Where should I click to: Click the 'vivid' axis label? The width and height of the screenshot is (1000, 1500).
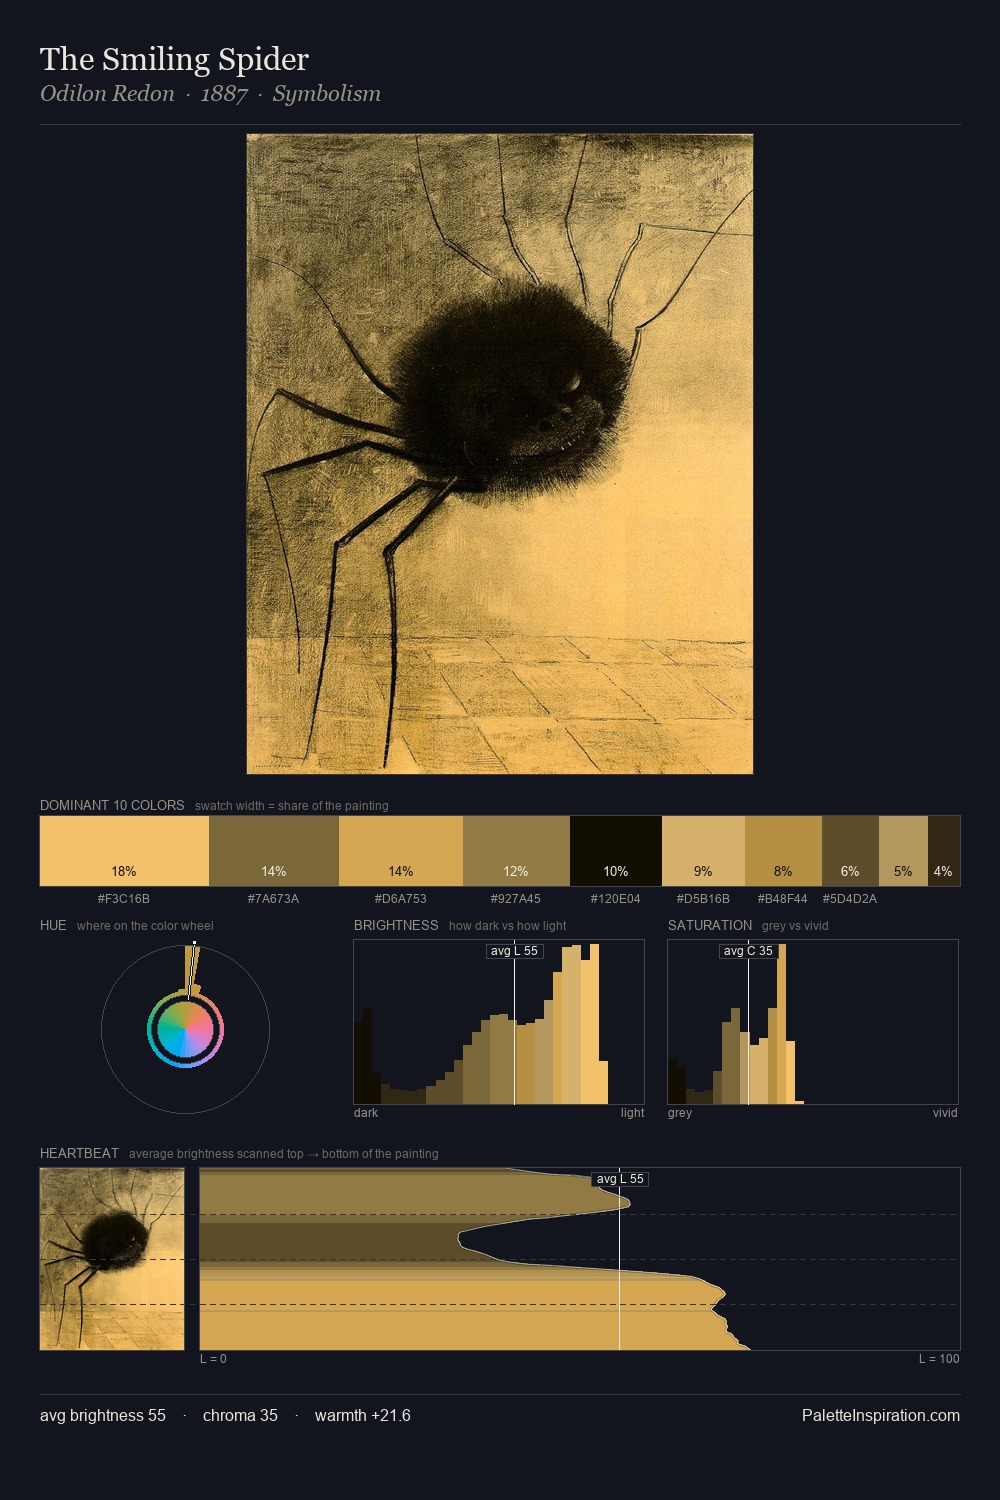[x=945, y=1113]
